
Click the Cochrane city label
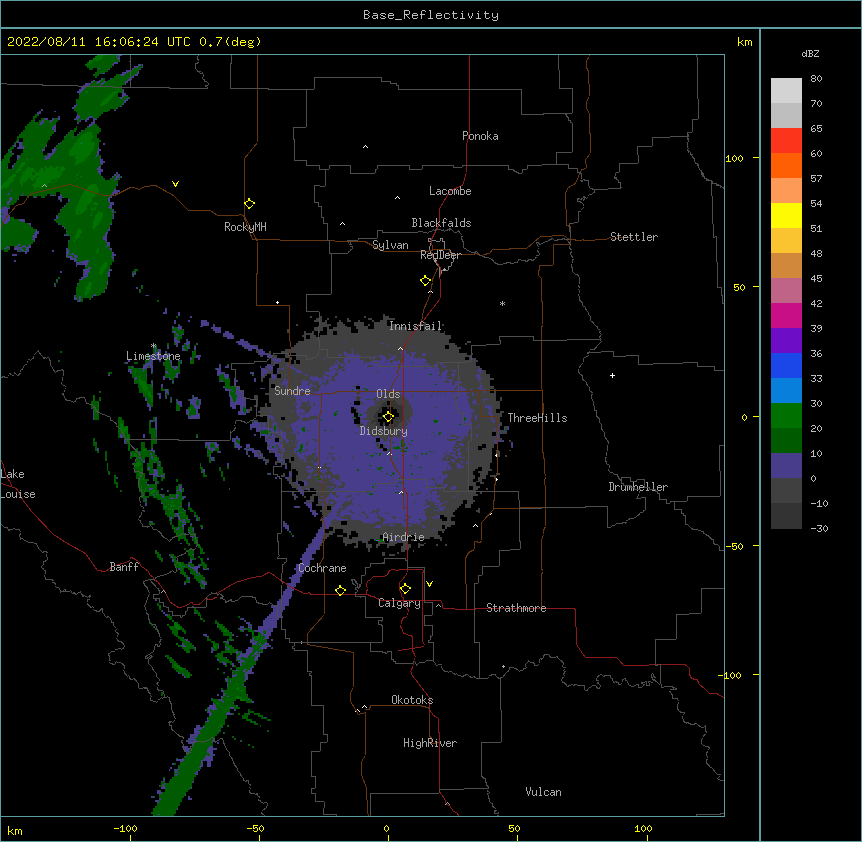322,568
